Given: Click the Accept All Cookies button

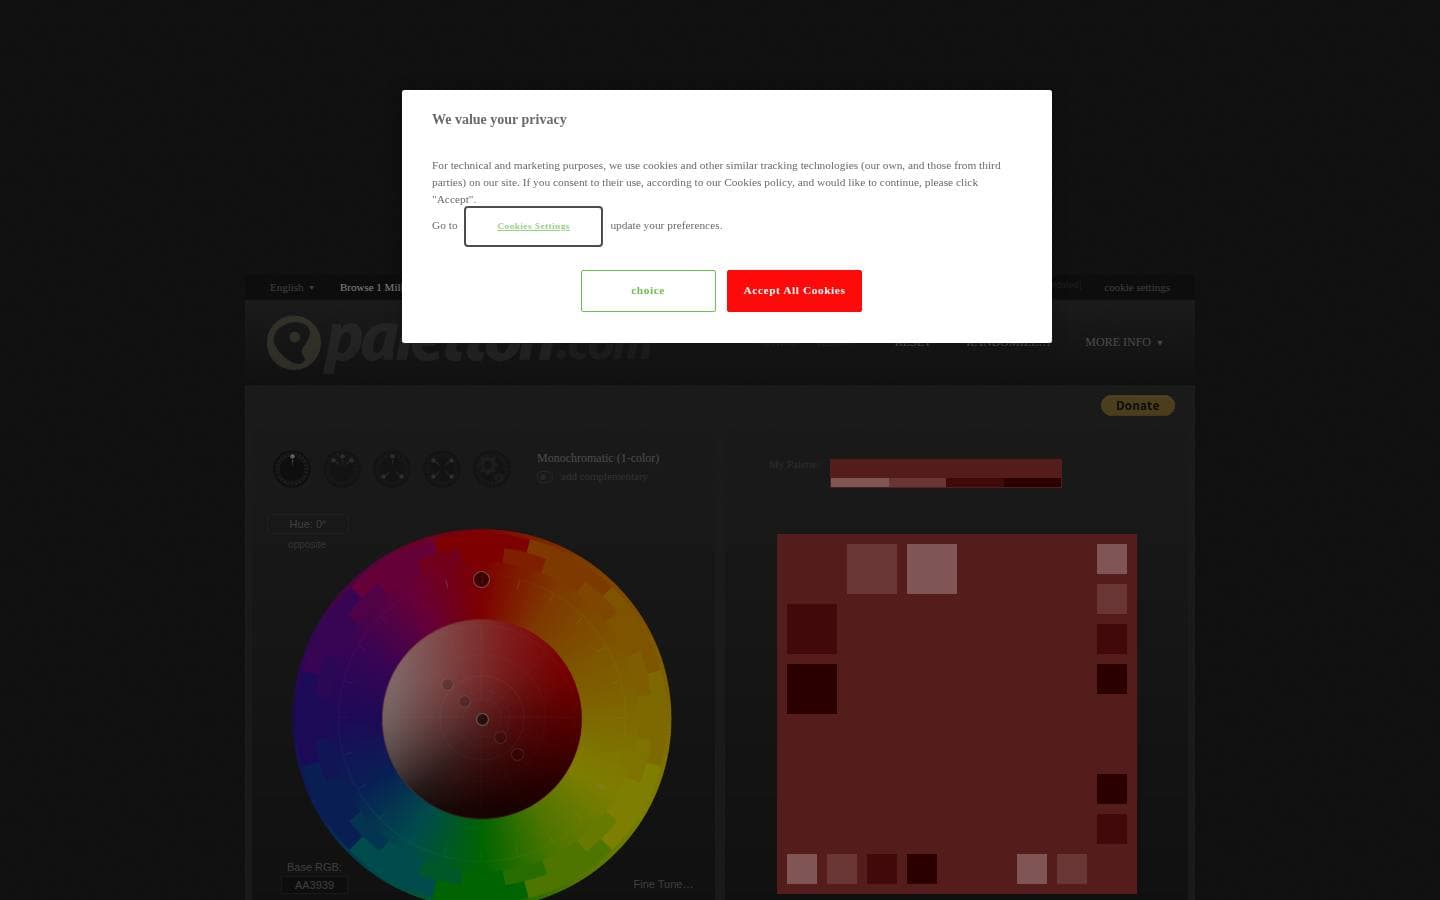Looking at the screenshot, I should click(x=794, y=291).
